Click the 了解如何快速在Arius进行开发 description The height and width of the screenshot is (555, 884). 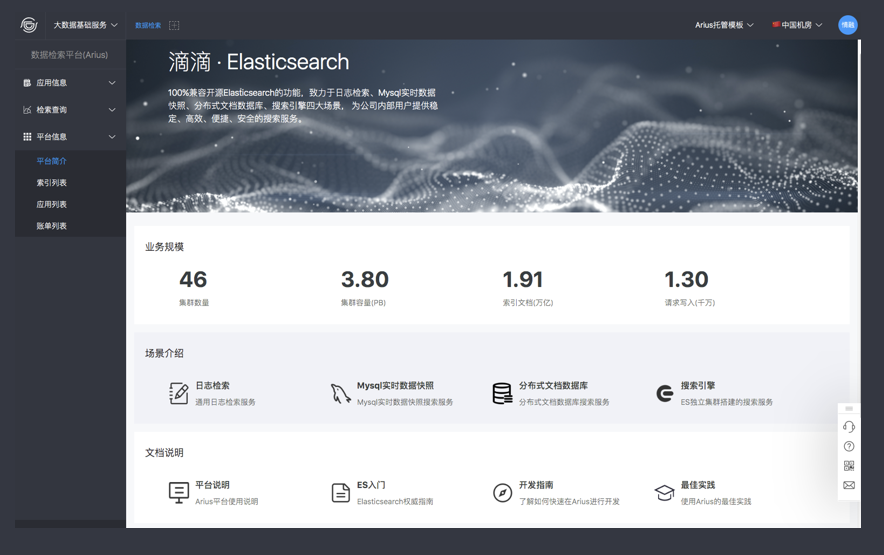click(569, 501)
